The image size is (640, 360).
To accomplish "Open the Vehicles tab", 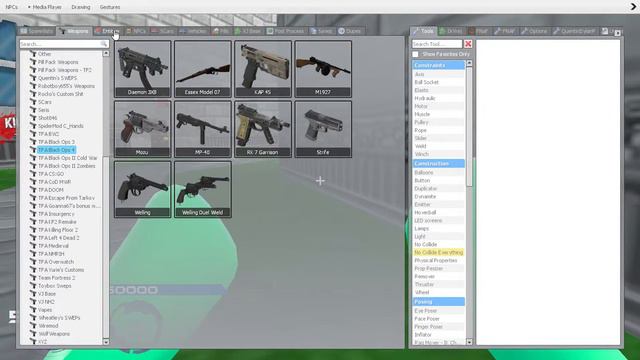I will click(193, 31).
